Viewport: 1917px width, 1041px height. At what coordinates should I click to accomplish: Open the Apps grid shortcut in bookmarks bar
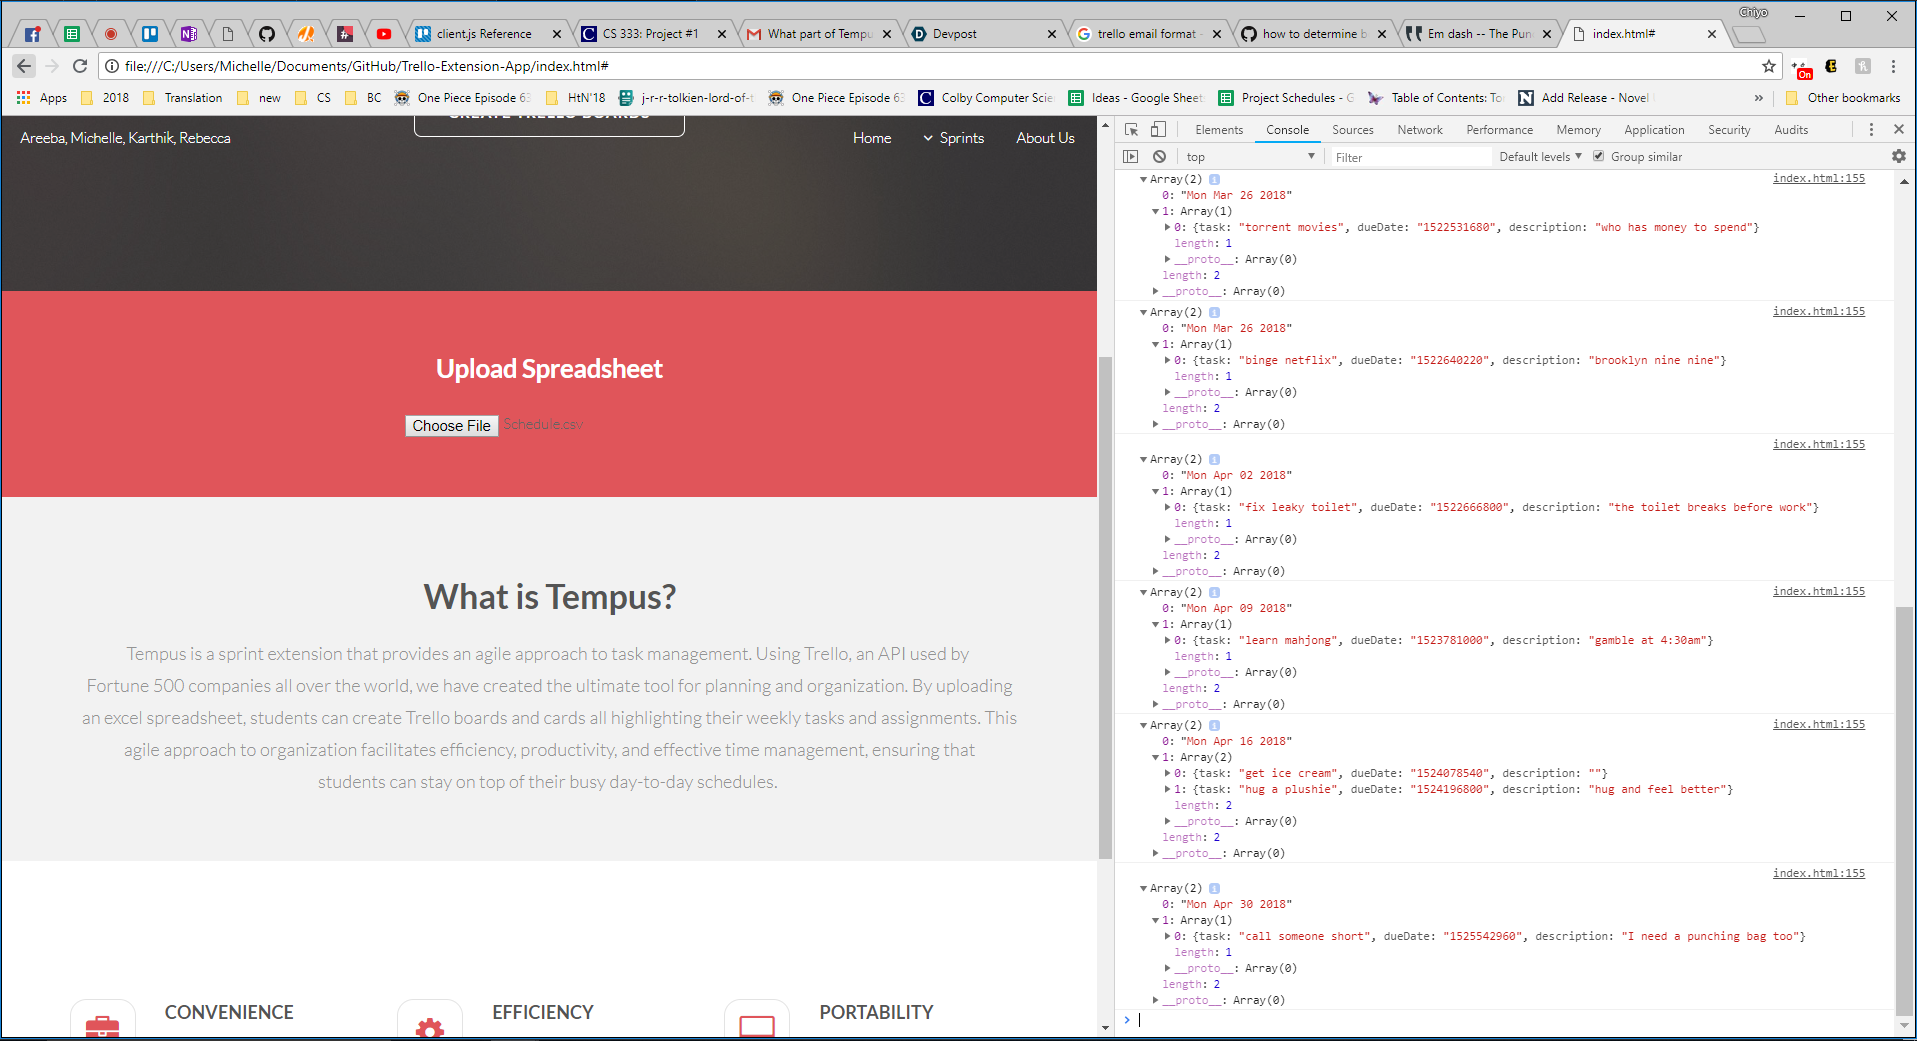point(42,98)
